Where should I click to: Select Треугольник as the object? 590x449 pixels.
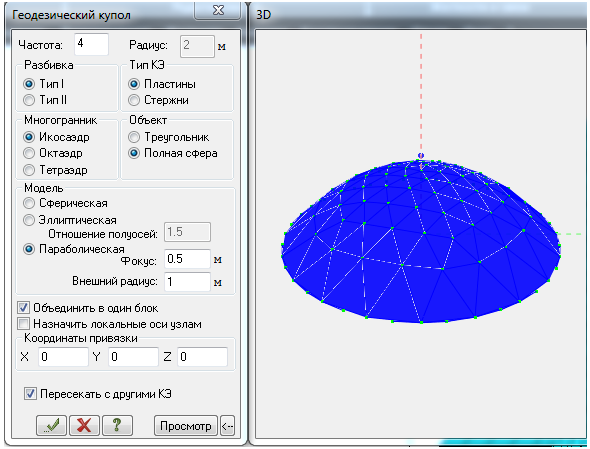pos(168,137)
